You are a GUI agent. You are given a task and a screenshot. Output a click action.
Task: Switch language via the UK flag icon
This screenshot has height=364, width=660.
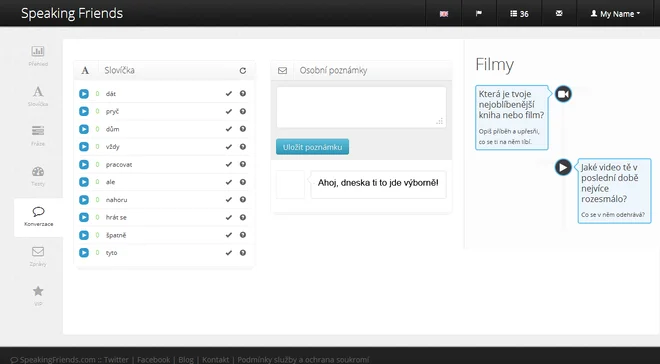(444, 13)
